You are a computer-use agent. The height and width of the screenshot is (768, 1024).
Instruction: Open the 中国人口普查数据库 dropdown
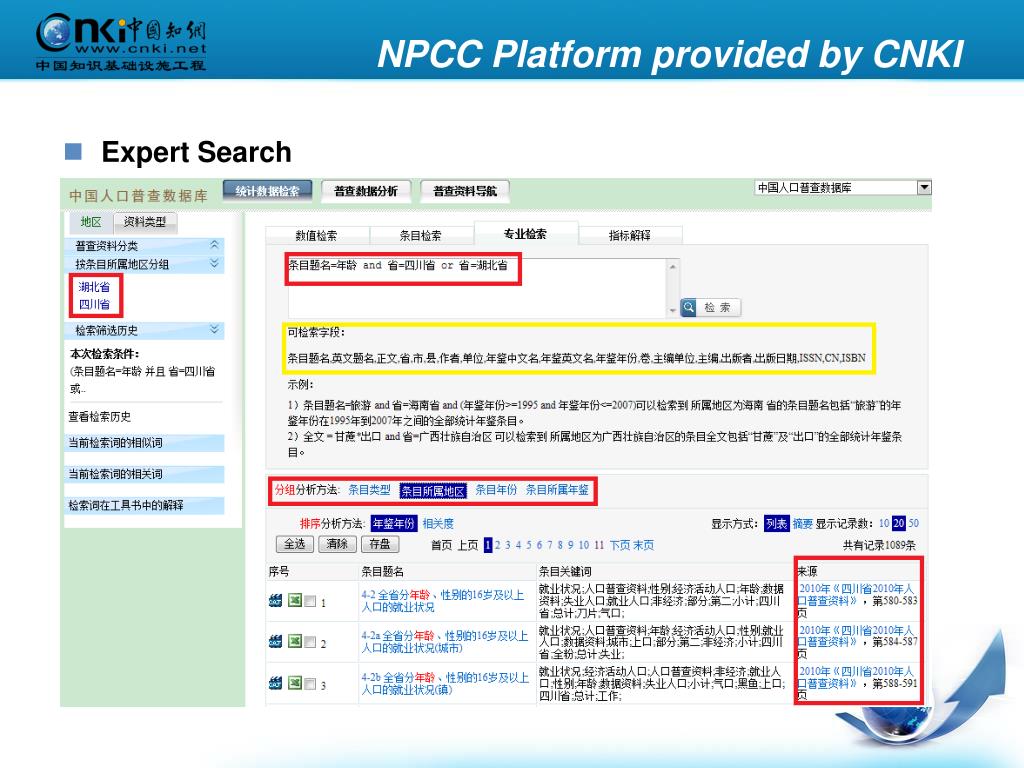click(x=924, y=187)
